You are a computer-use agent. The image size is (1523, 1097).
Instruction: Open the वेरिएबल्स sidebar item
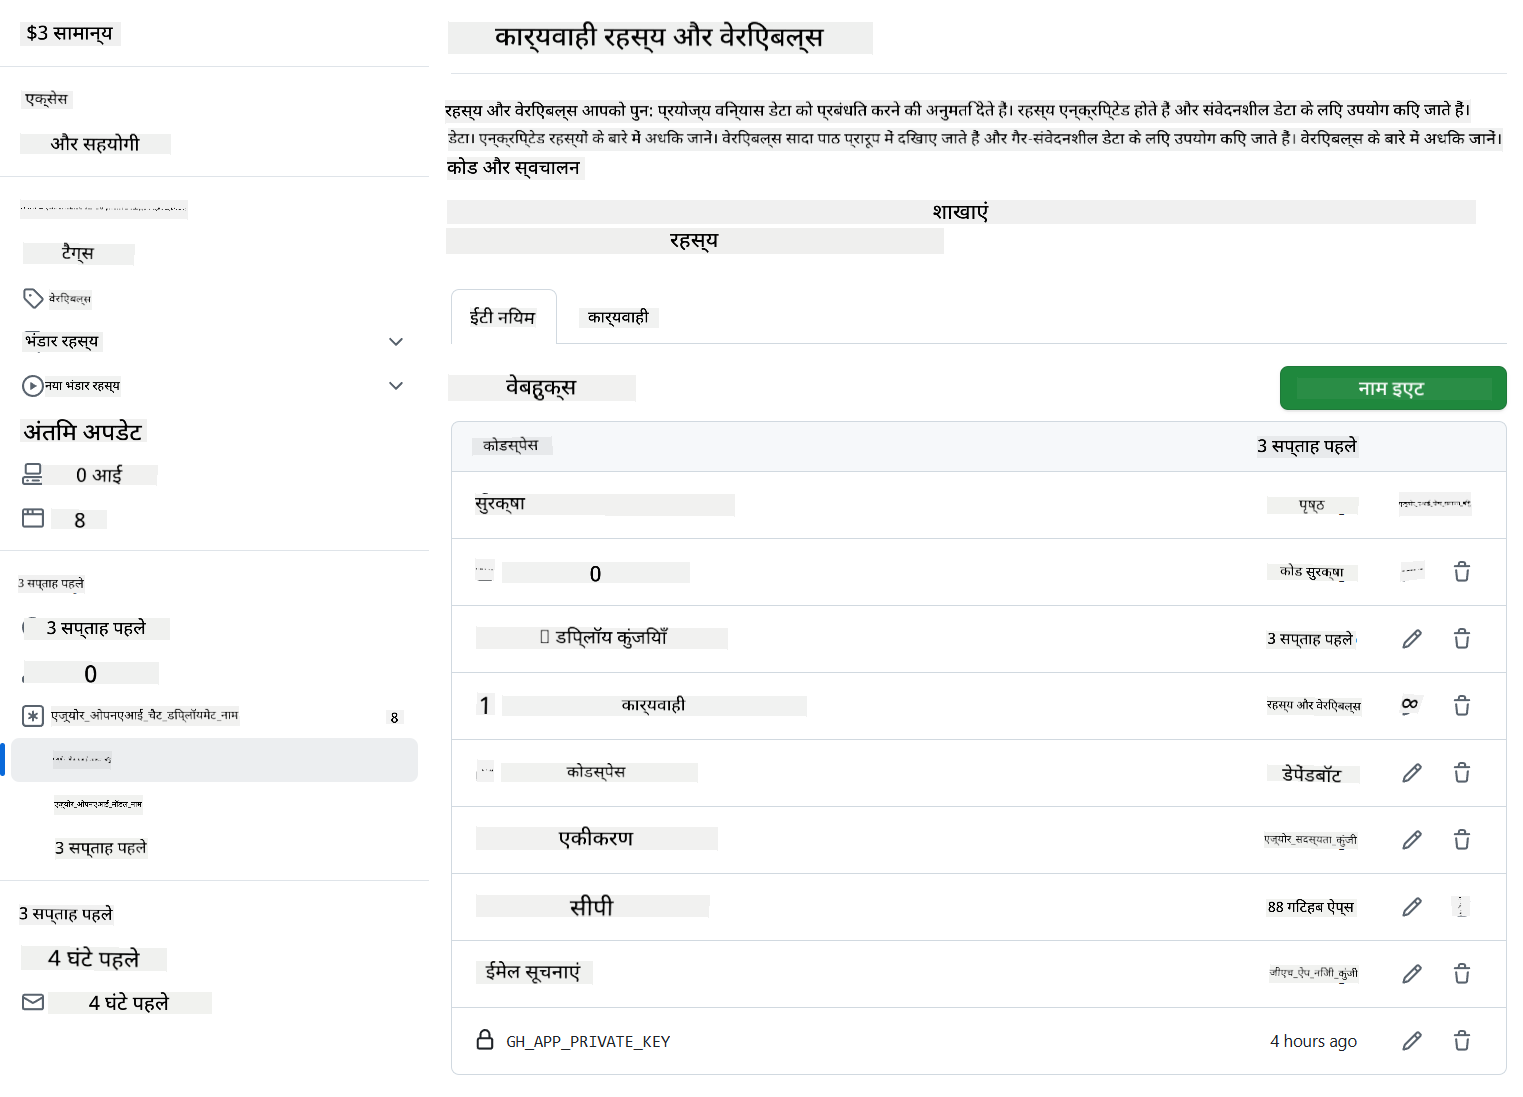point(70,298)
